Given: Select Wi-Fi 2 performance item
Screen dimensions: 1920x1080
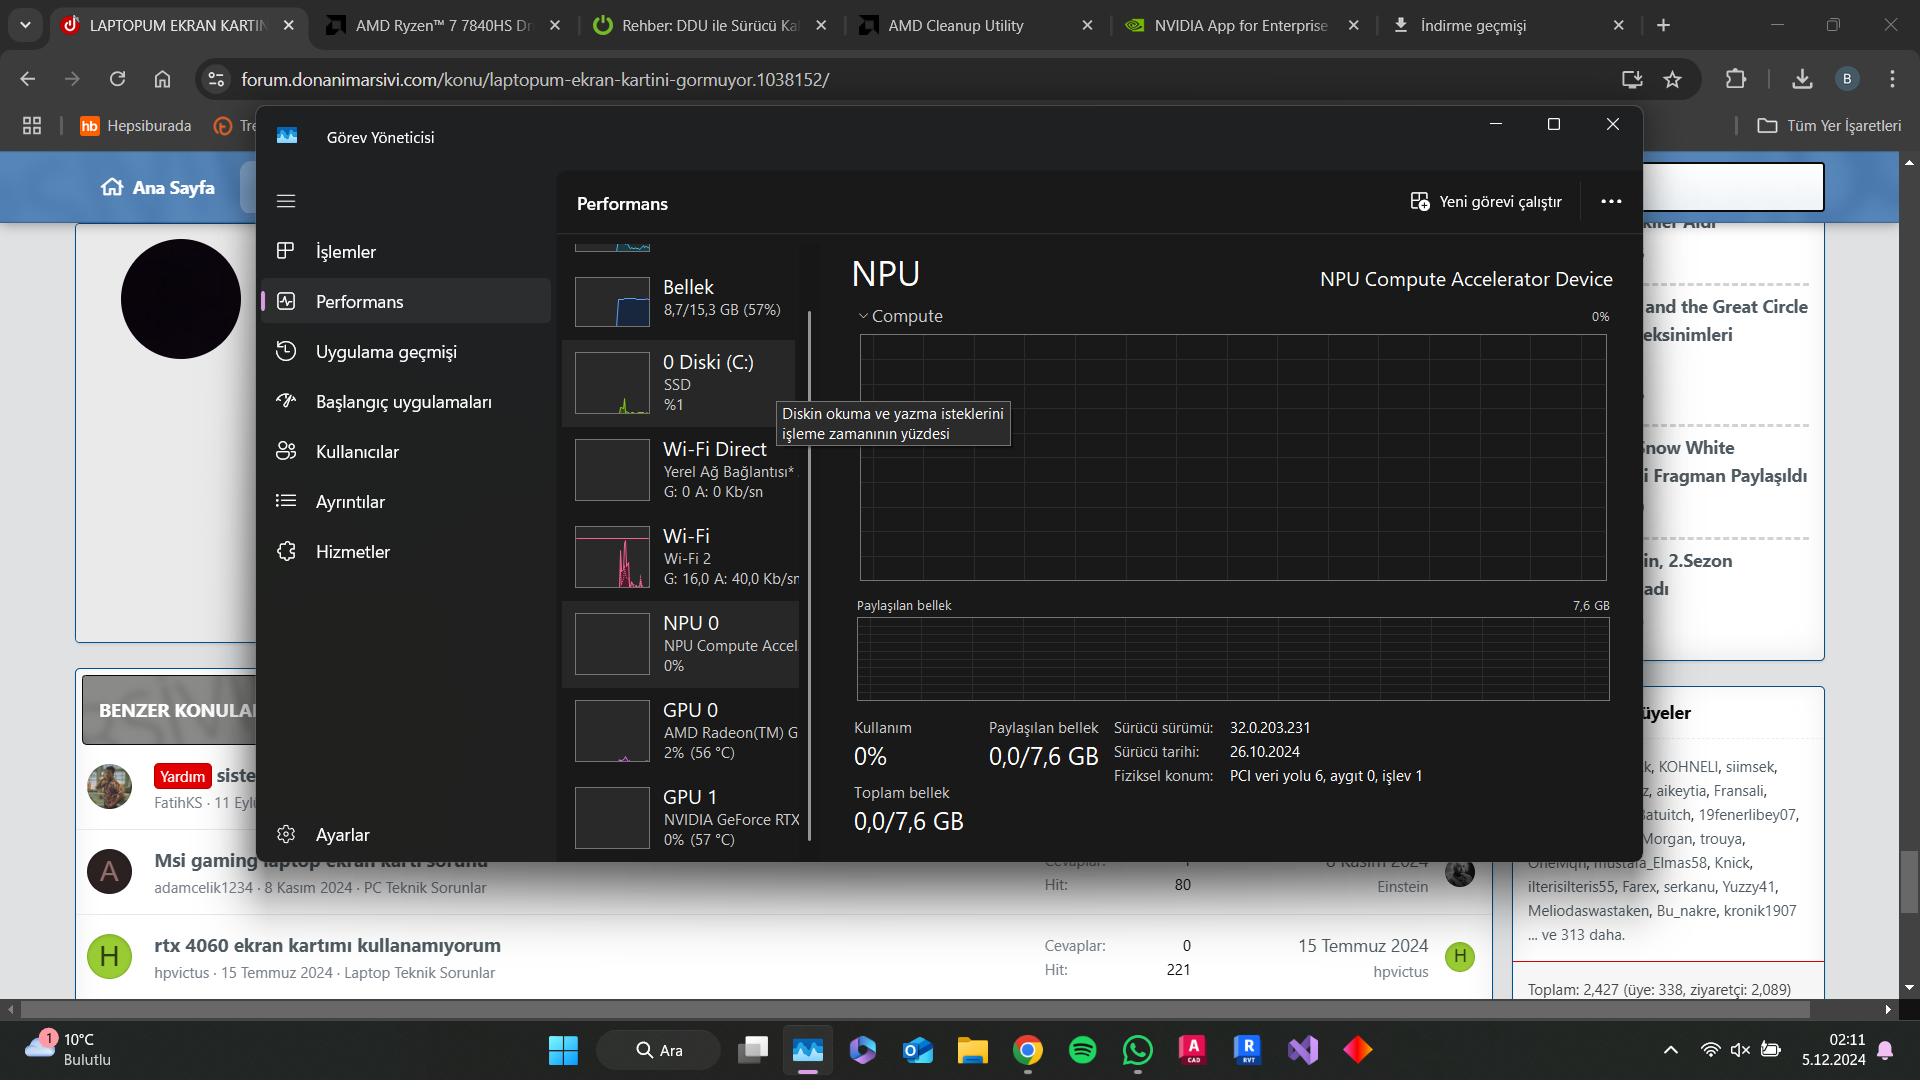Looking at the screenshot, I should (680, 557).
